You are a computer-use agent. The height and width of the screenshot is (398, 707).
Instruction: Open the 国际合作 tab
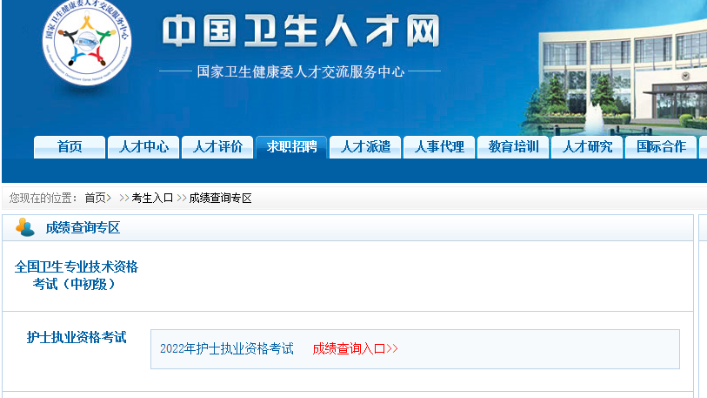[661, 147]
